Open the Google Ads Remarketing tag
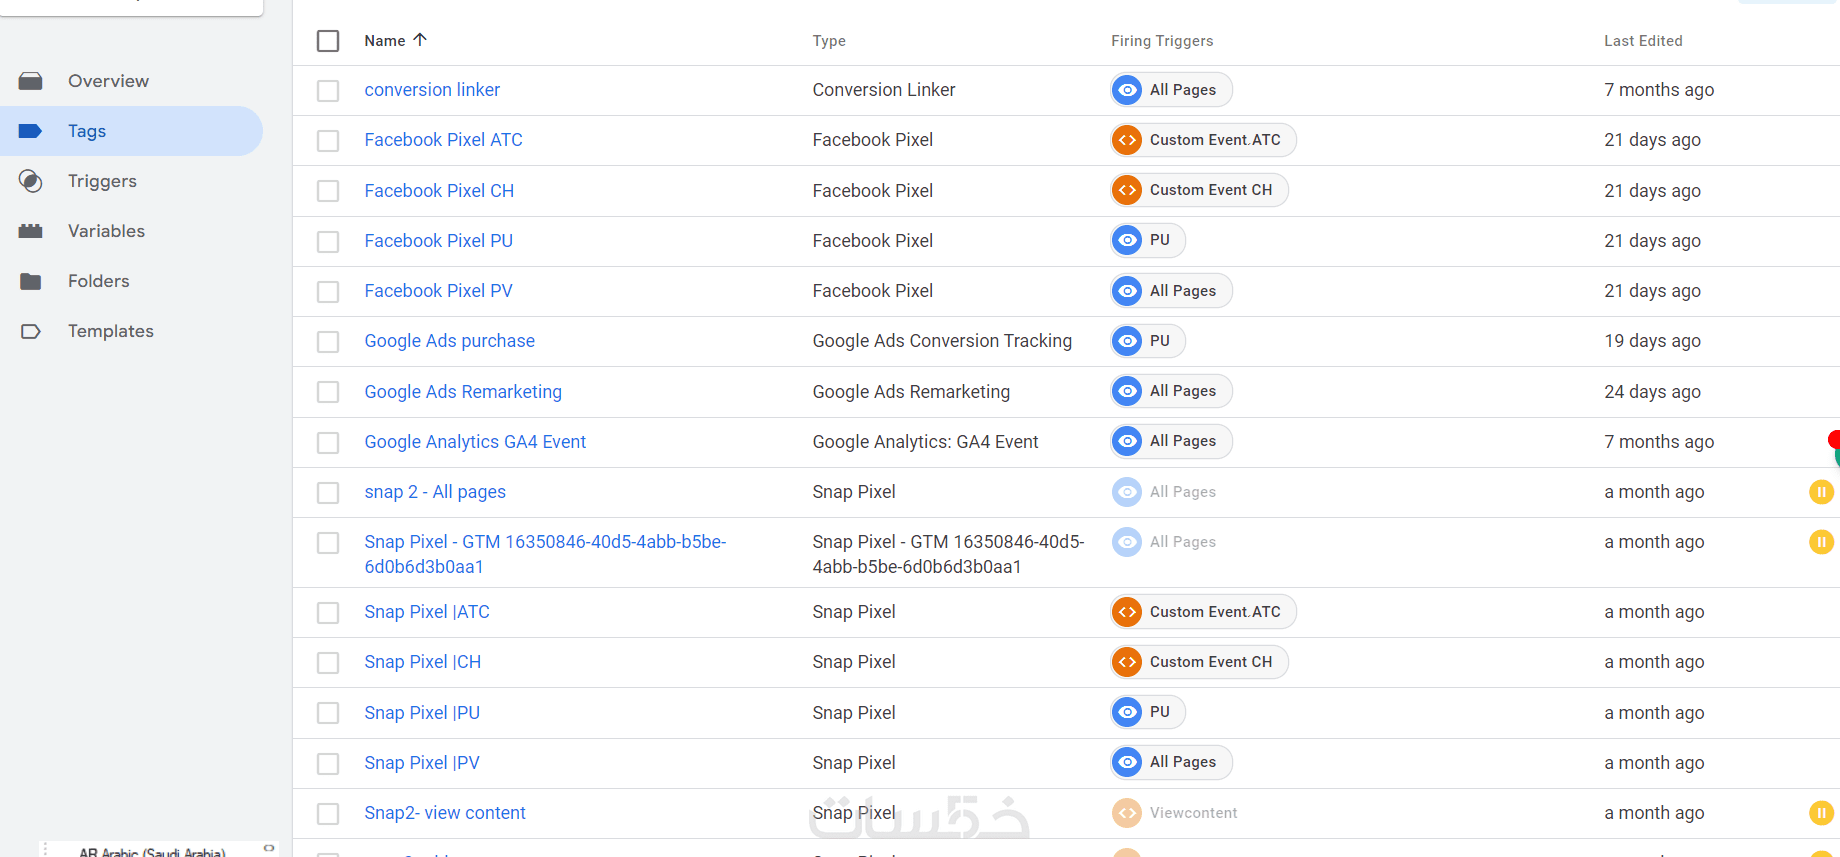The image size is (1840, 857). click(463, 392)
